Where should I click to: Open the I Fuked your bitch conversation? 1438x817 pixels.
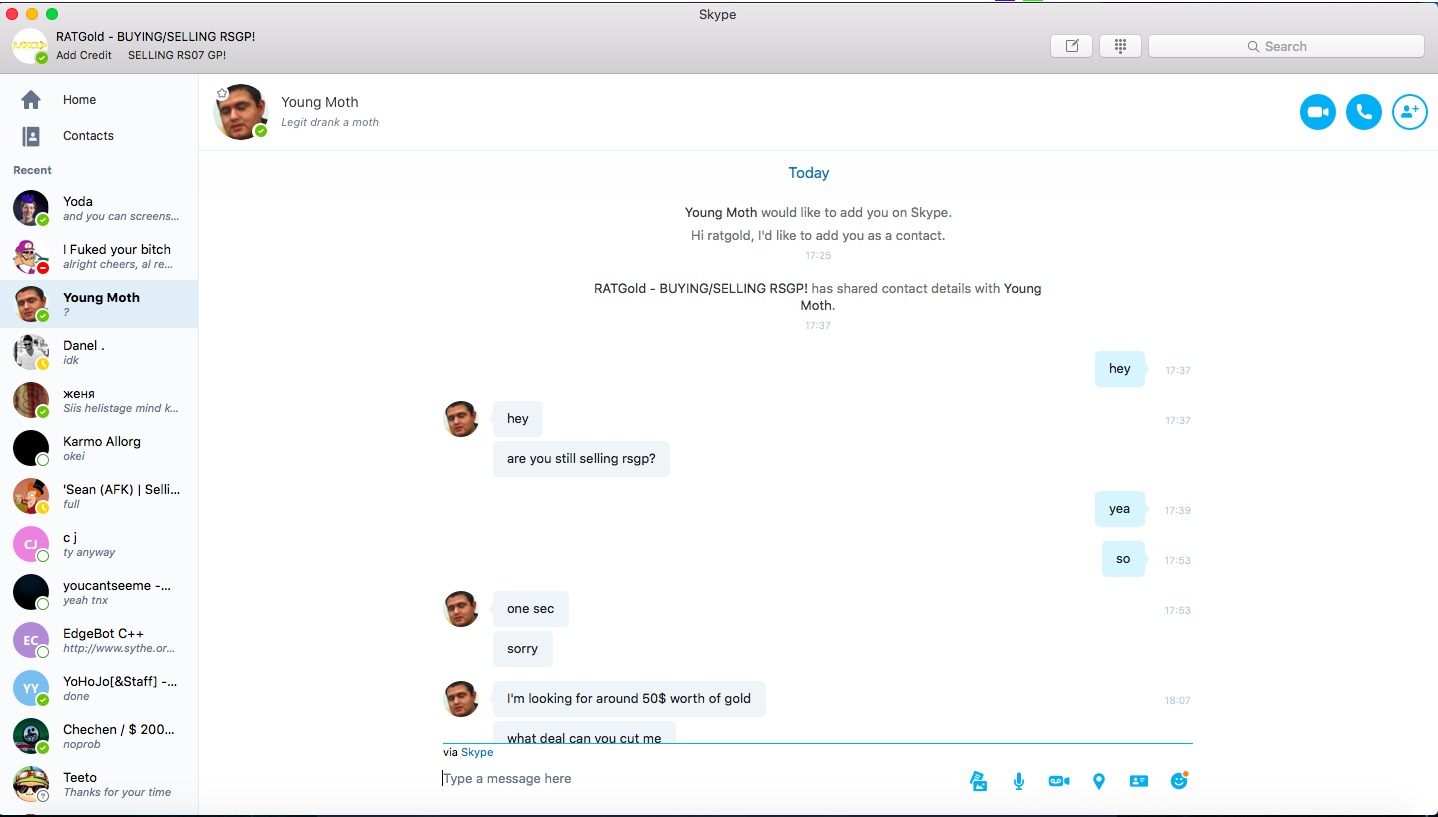click(x=99, y=256)
